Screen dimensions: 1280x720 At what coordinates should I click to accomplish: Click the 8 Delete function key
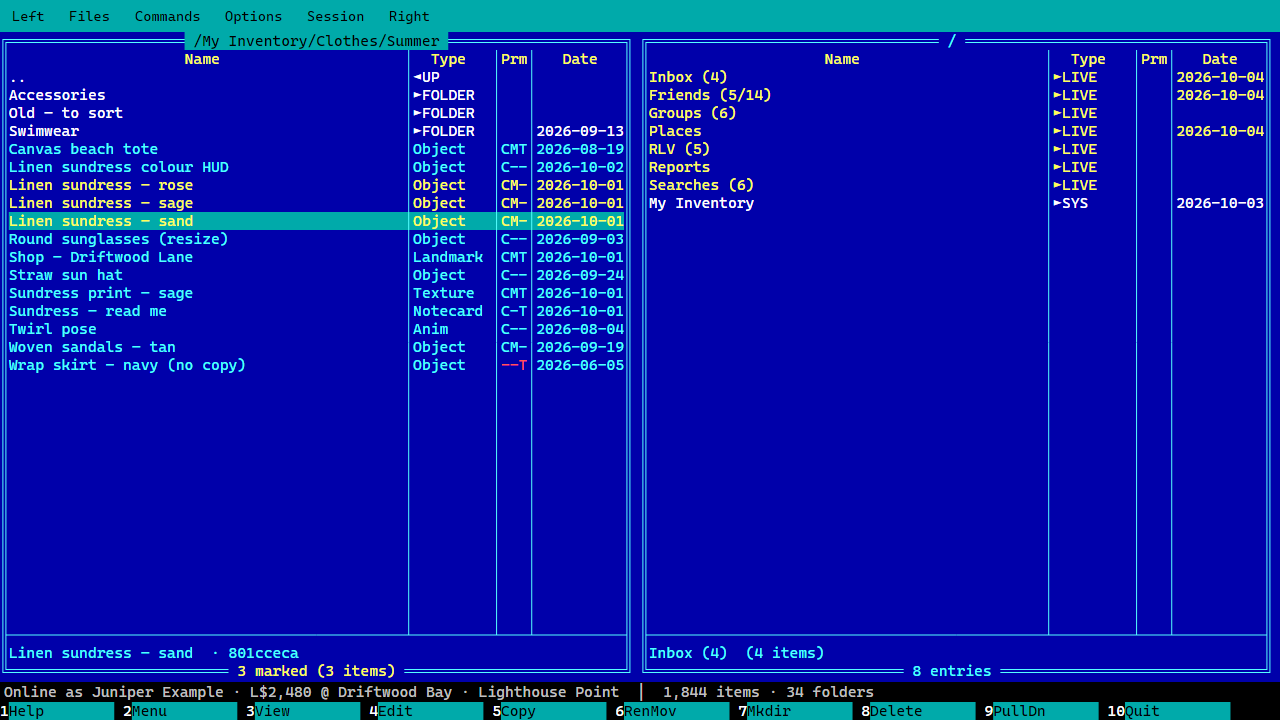[918, 711]
